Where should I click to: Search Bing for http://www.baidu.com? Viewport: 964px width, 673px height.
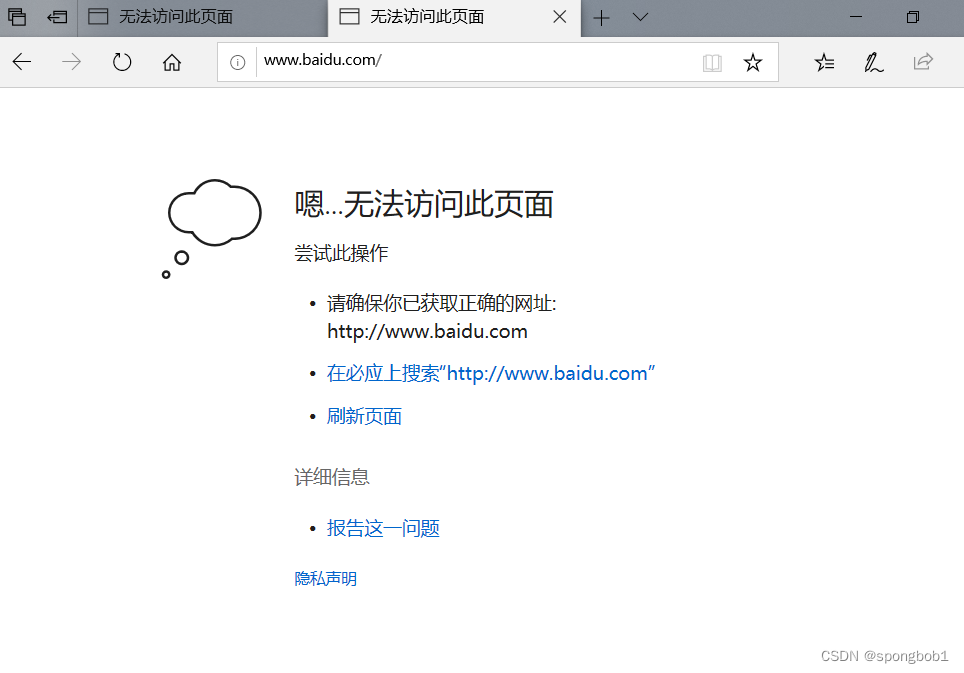pos(491,373)
